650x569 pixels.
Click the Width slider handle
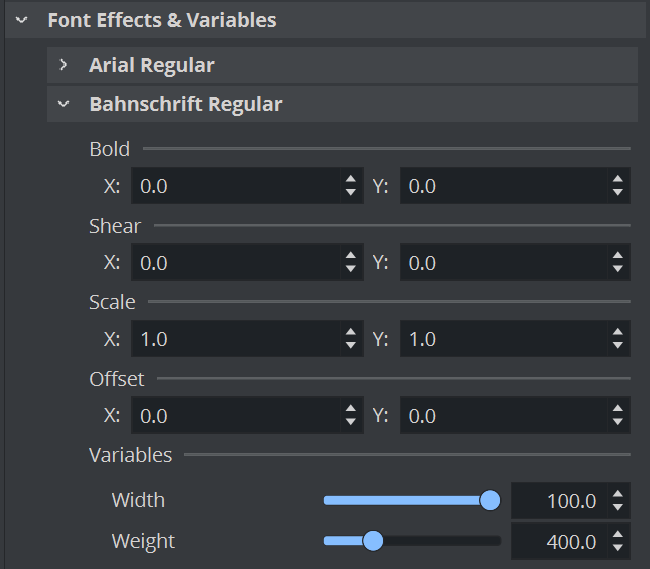[x=490, y=500]
